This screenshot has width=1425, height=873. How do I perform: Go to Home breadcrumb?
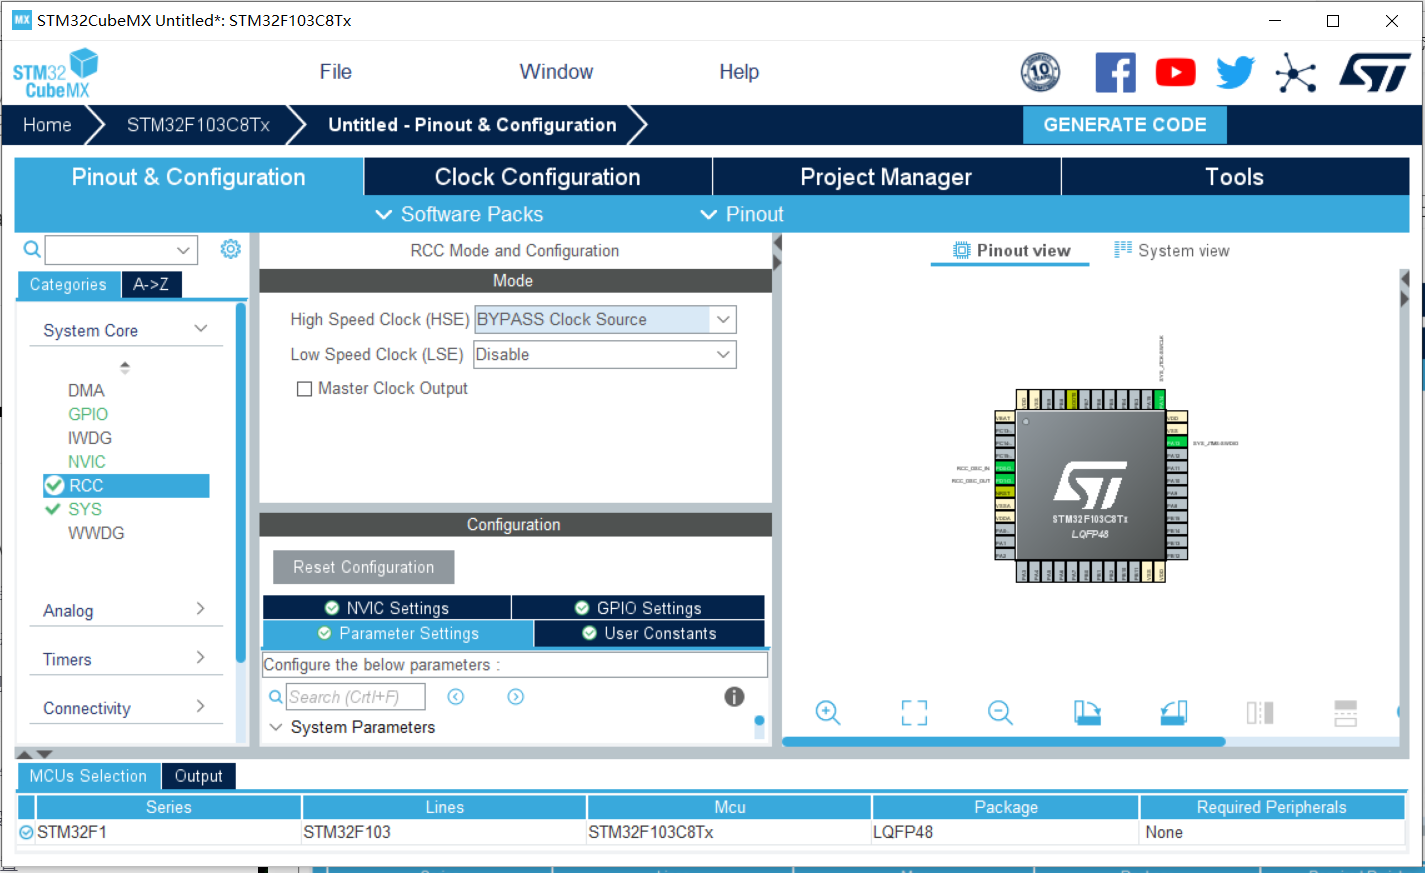click(47, 125)
